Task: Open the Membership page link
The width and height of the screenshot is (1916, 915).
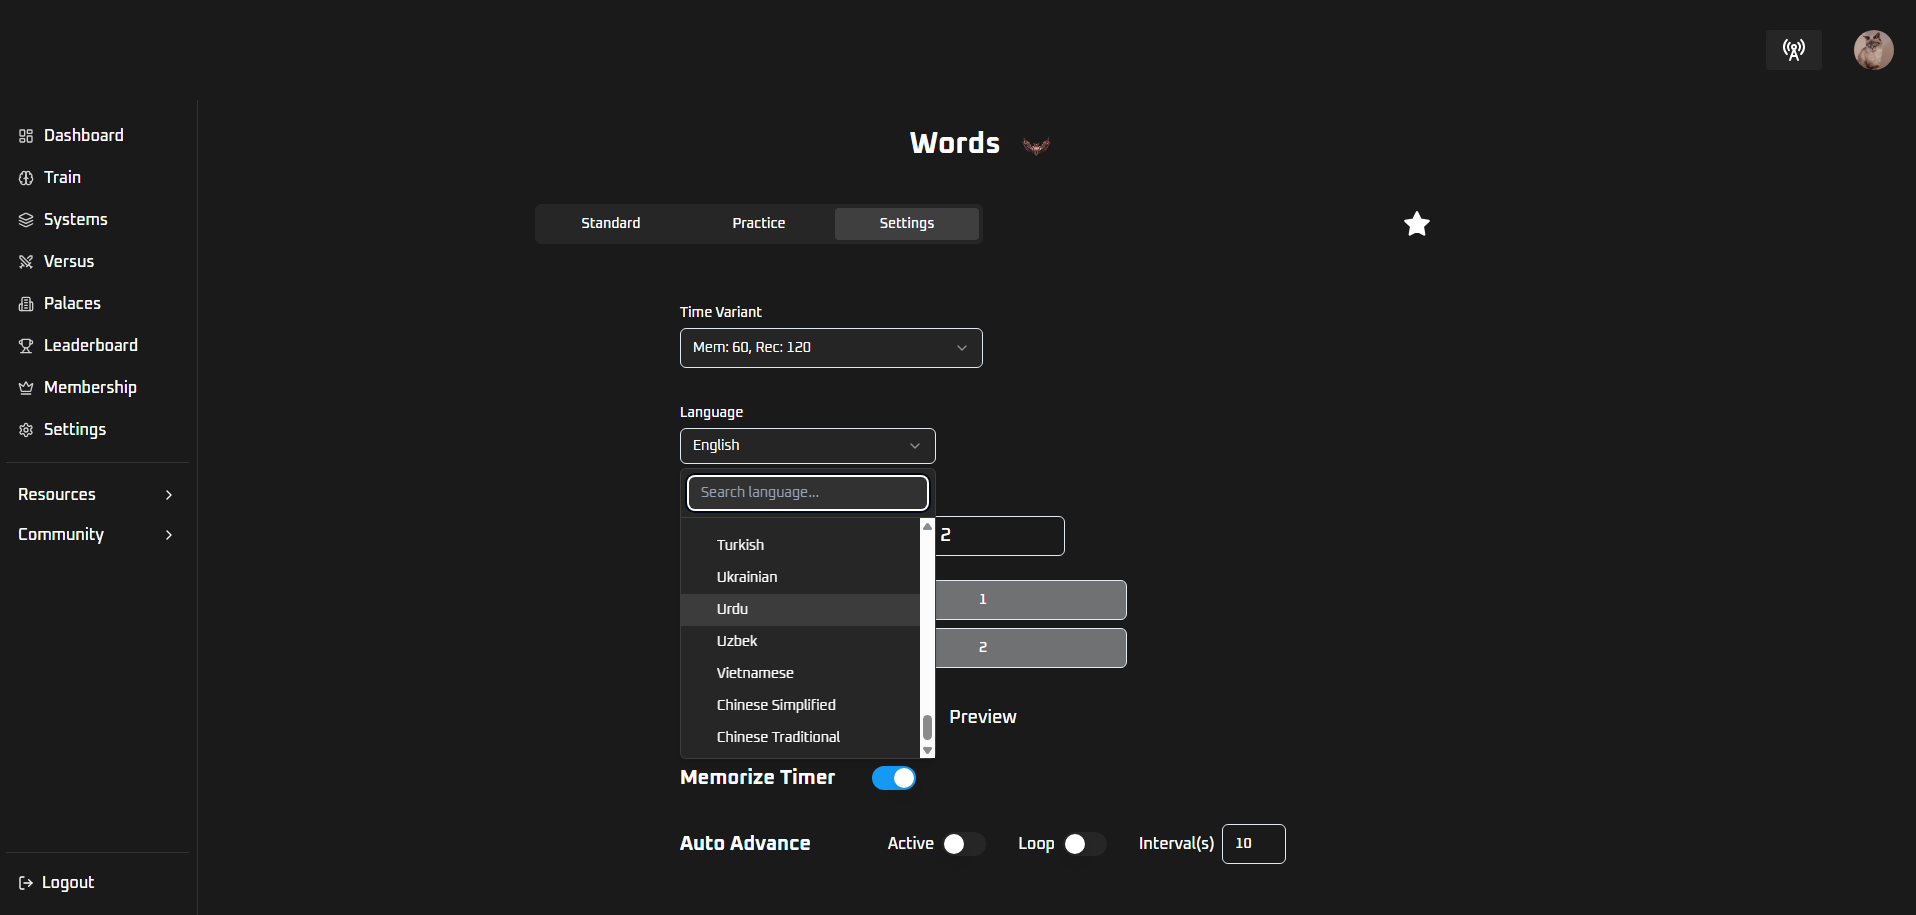Action: pos(90,388)
